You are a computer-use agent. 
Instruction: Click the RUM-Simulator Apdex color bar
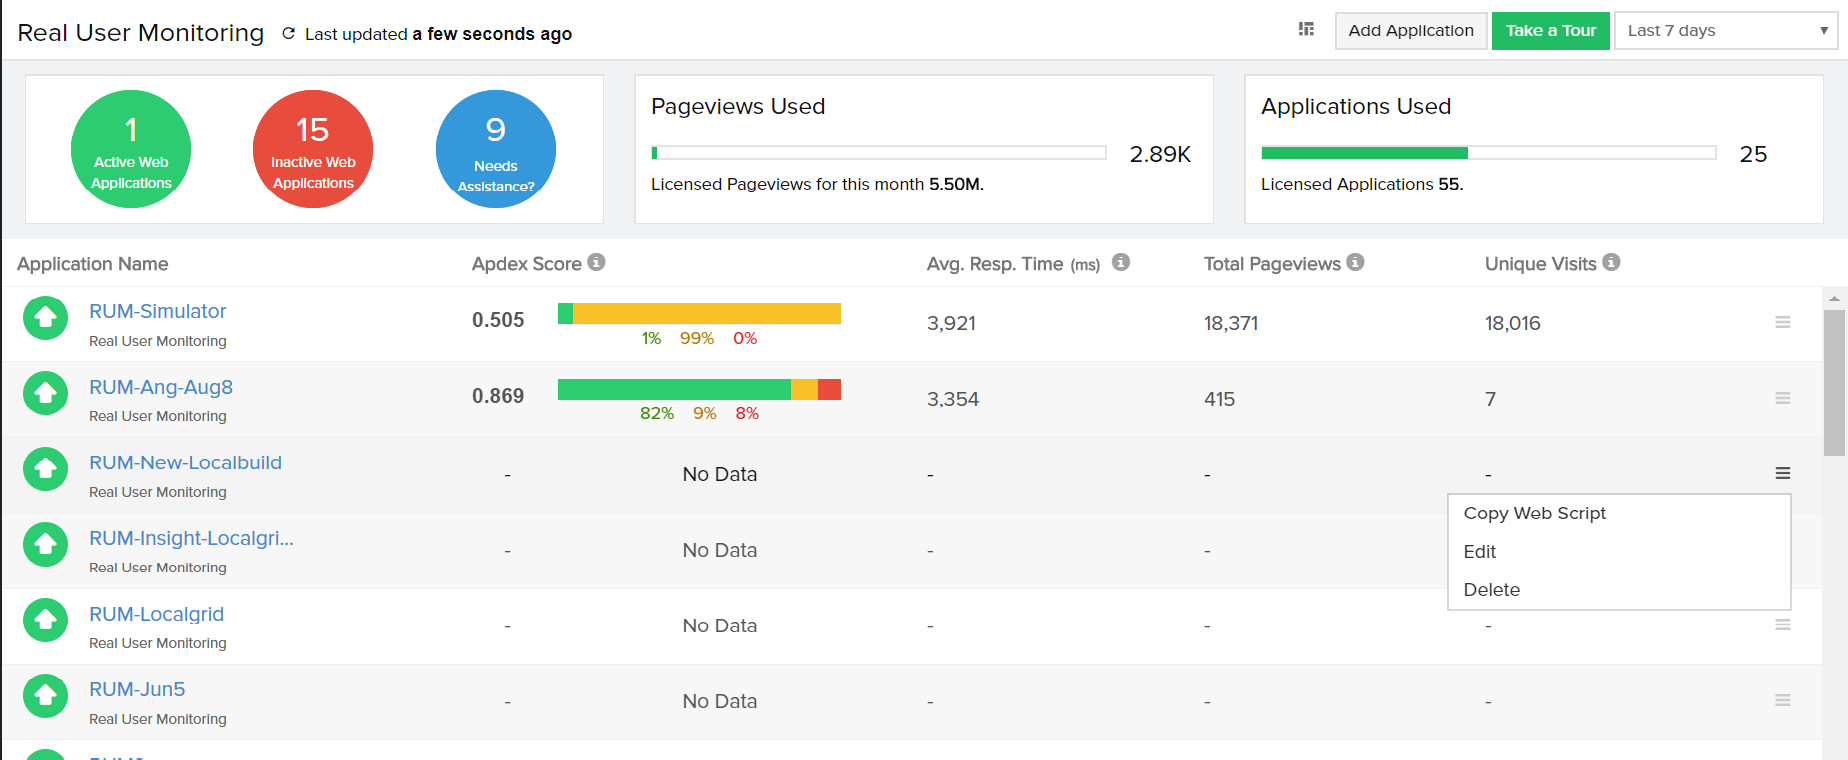(x=699, y=313)
